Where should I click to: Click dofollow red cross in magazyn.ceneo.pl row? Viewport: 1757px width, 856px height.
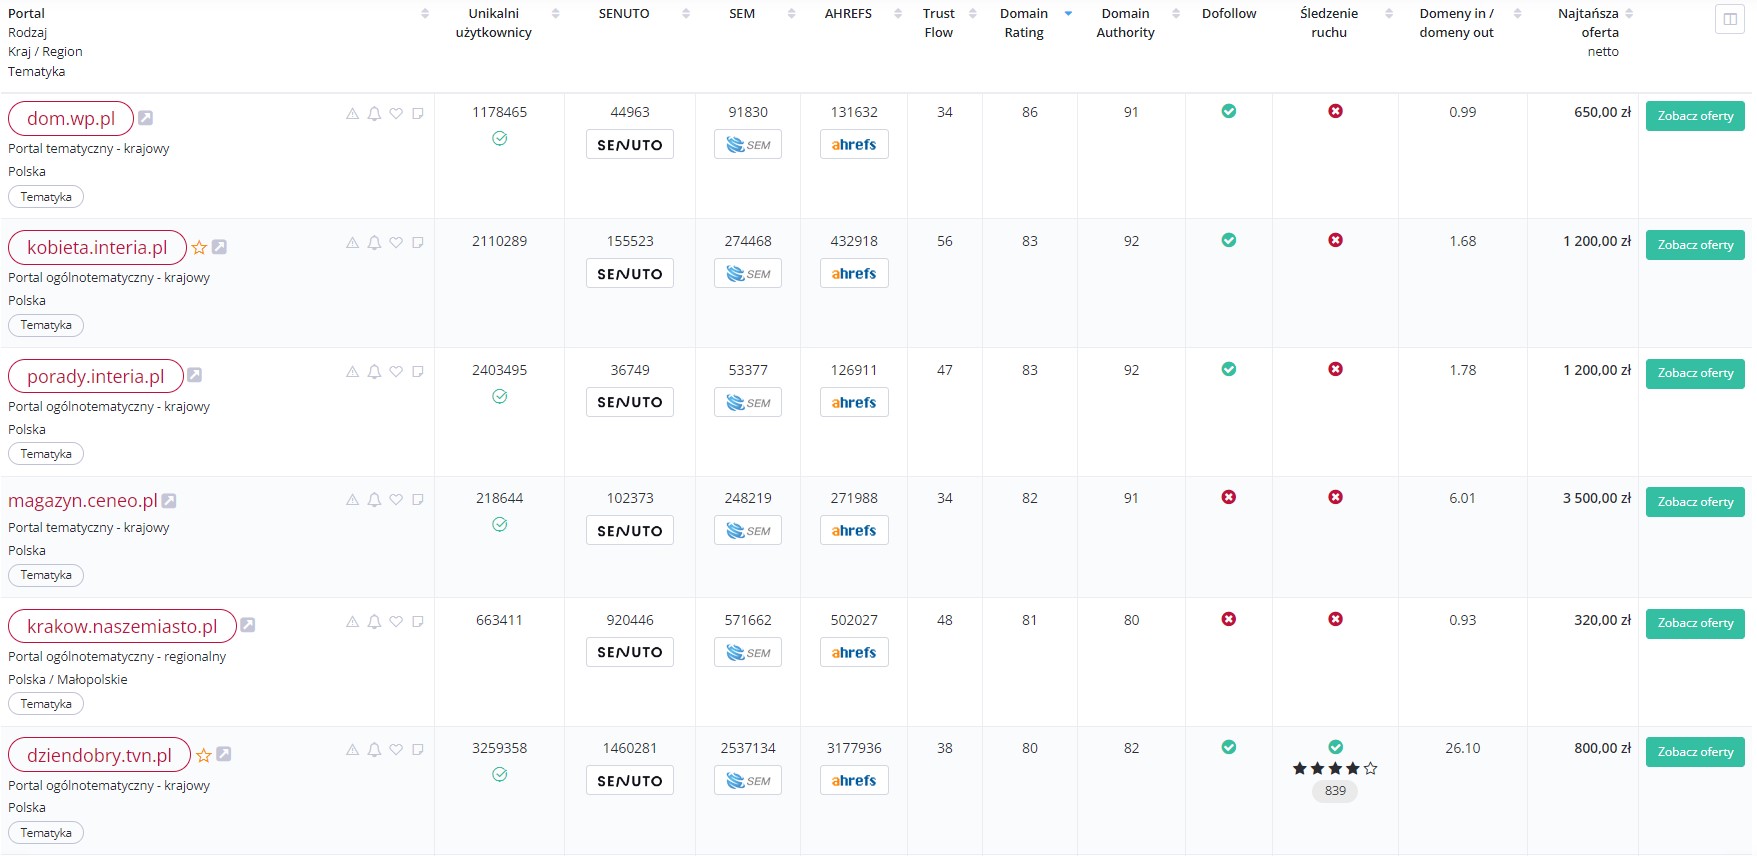pyautogui.click(x=1229, y=497)
